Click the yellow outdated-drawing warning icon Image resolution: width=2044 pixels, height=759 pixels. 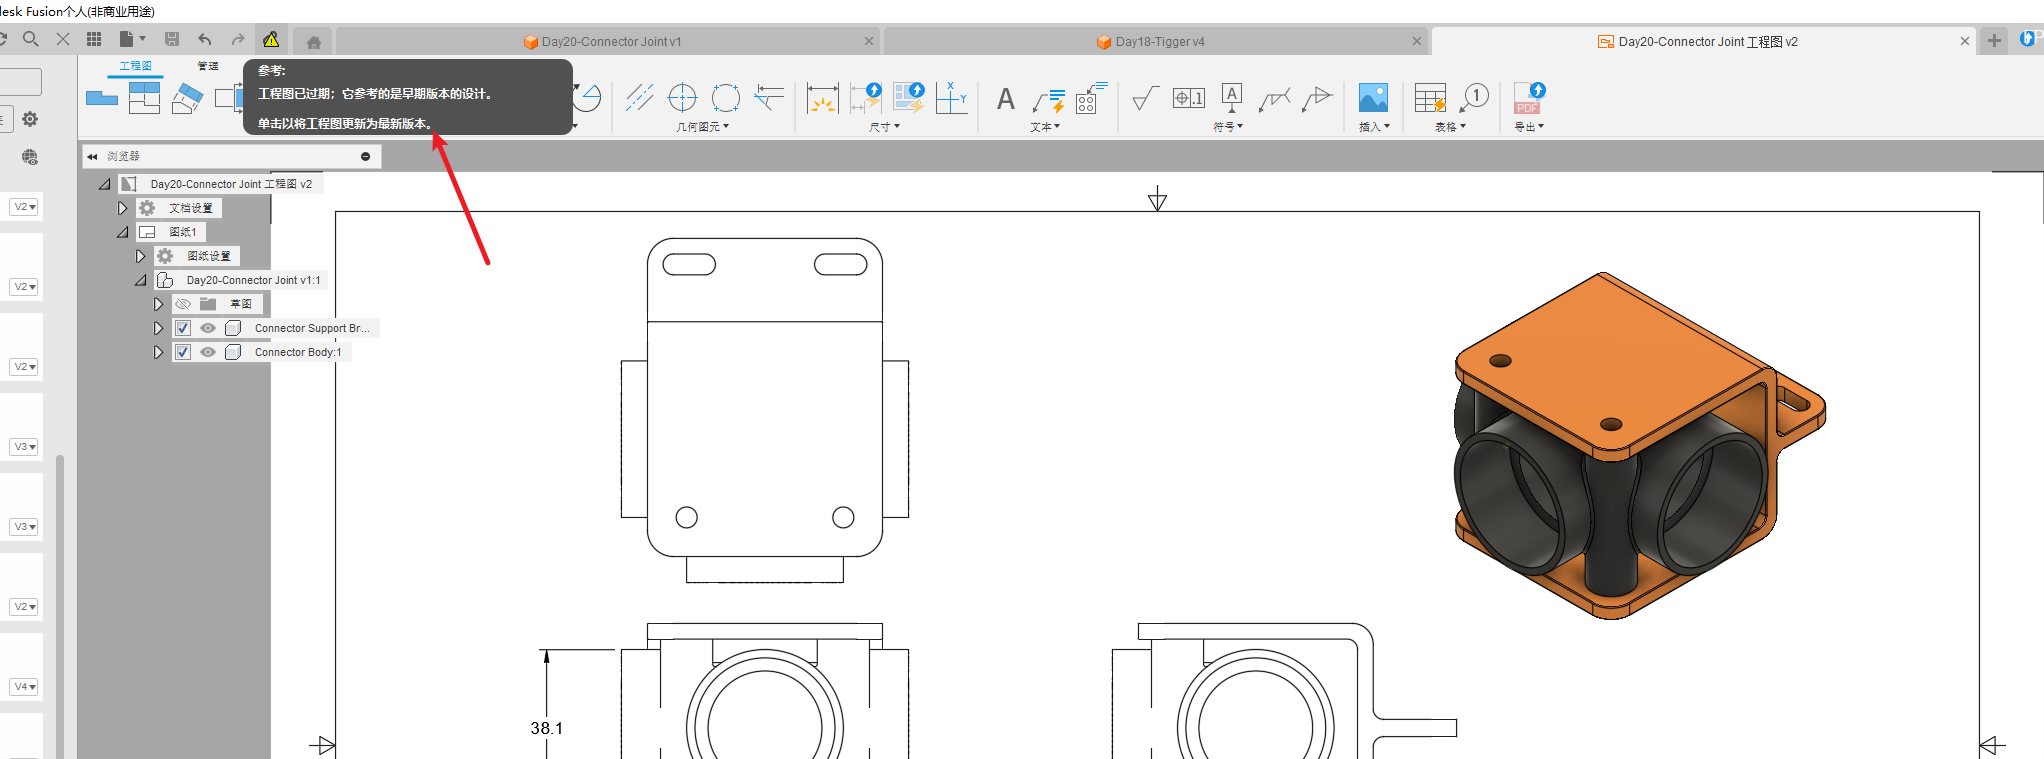[x=271, y=40]
